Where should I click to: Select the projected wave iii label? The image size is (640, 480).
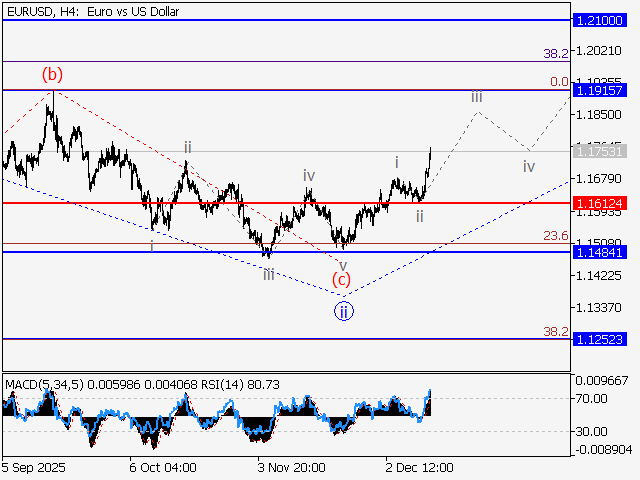tap(477, 96)
